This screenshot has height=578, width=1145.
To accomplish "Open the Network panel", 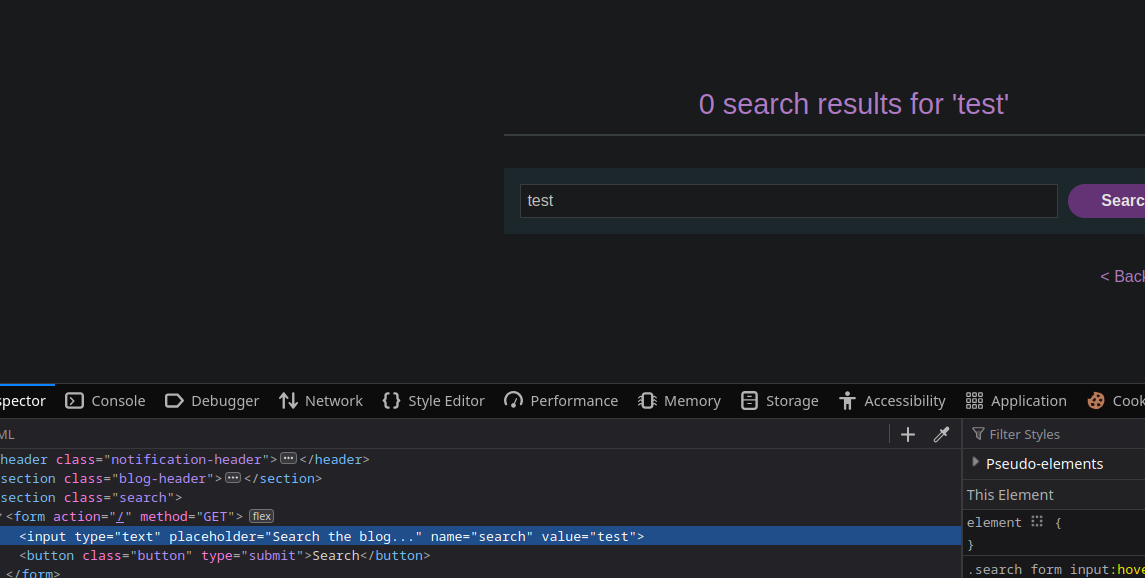I will click(321, 401).
